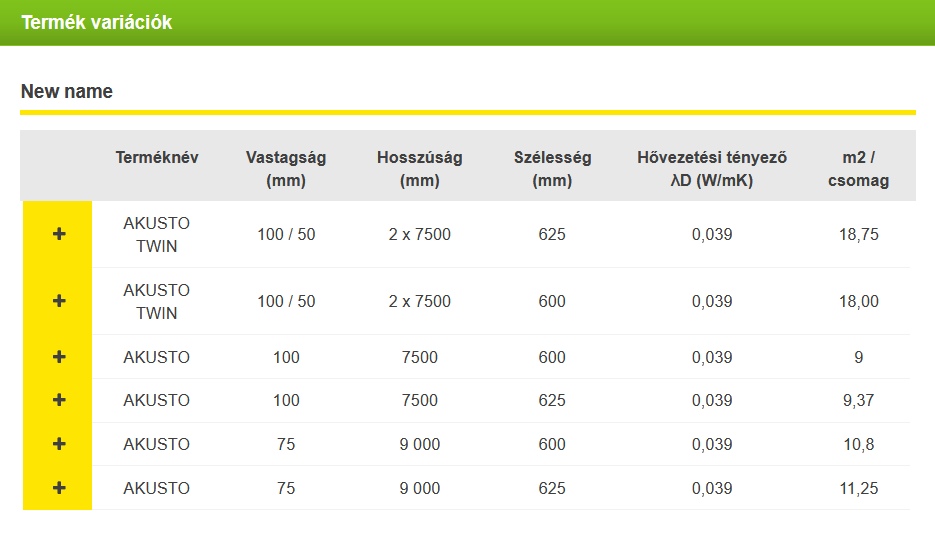The height and width of the screenshot is (544, 935).
Task: Click the 100 / 50 thickness in second row
Action: click(x=286, y=301)
